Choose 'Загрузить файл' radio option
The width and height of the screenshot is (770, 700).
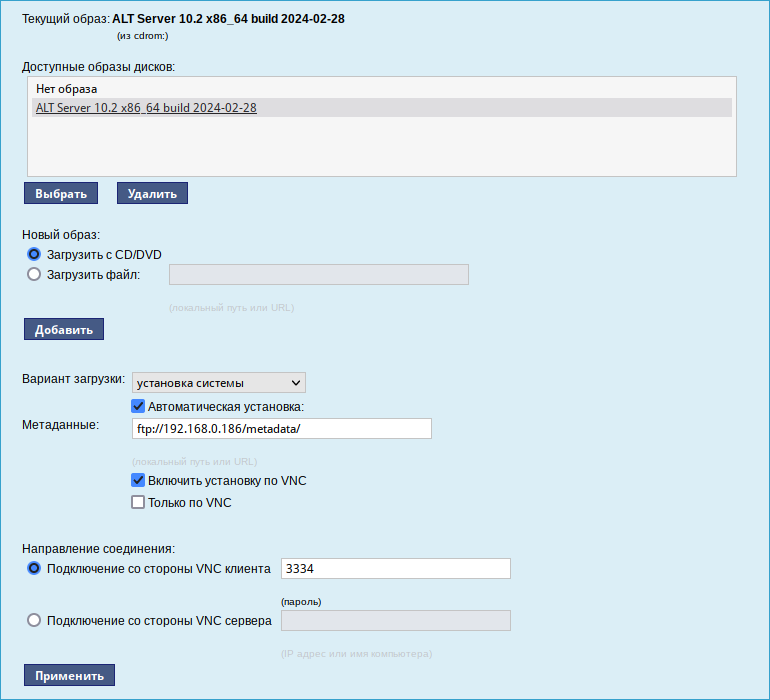(34, 274)
